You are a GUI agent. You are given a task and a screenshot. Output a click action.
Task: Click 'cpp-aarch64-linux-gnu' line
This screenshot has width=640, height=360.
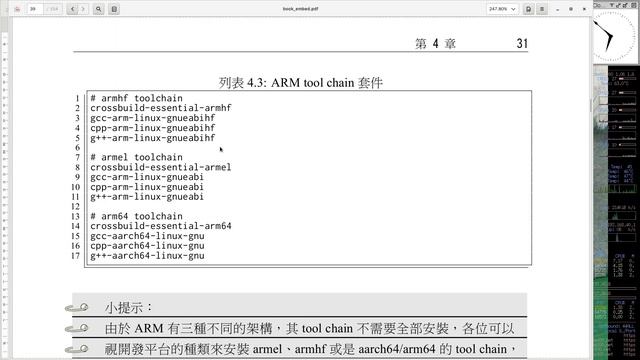(x=147, y=246)
